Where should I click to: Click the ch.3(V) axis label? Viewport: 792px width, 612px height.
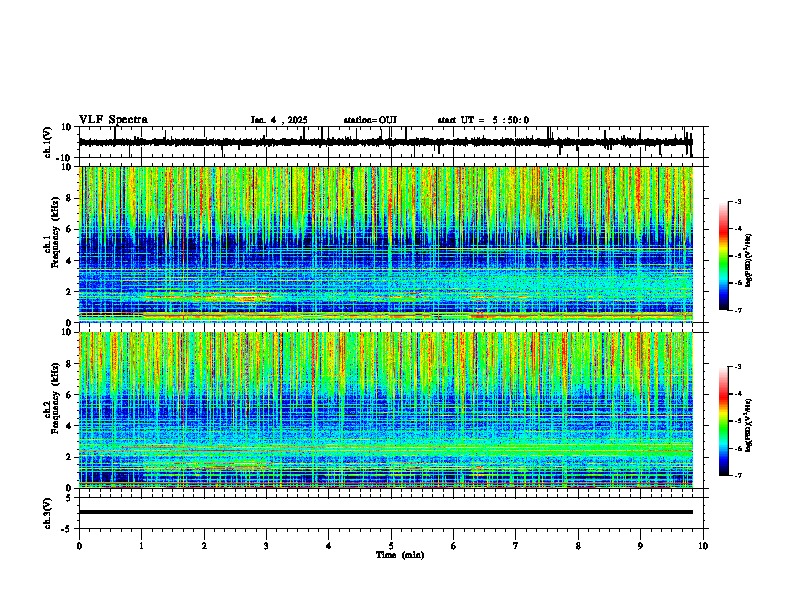tap(48, 513)
